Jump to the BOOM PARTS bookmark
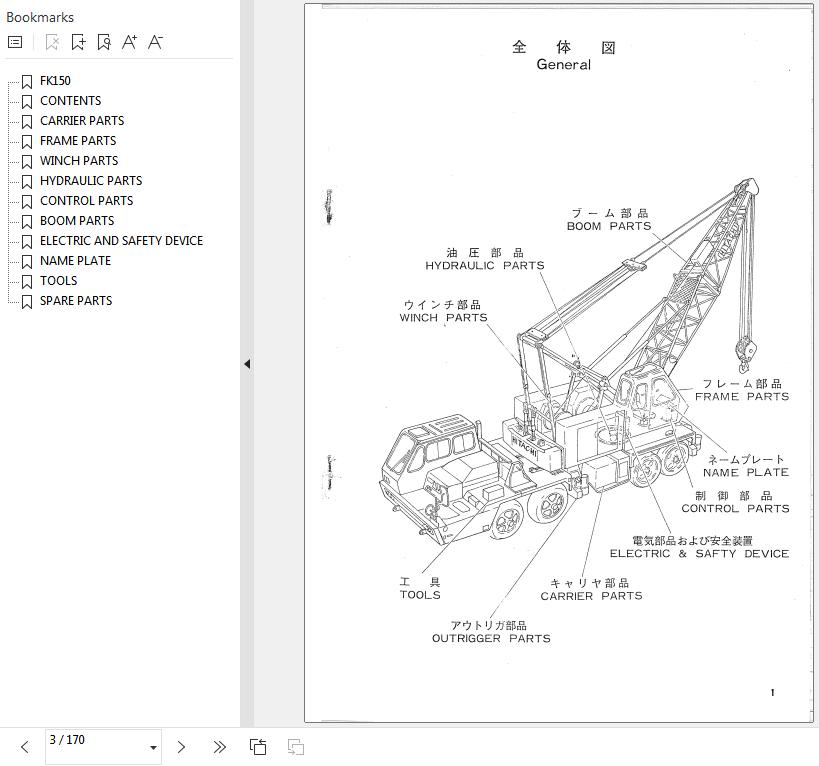Screen dimensions: 819x766 pos(76,221)
